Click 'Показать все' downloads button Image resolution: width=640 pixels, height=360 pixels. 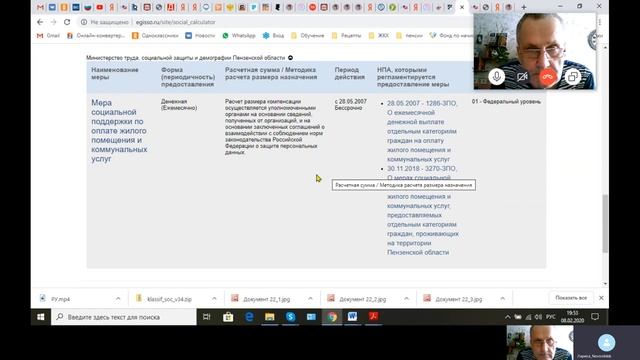click(x=571, y=298)
